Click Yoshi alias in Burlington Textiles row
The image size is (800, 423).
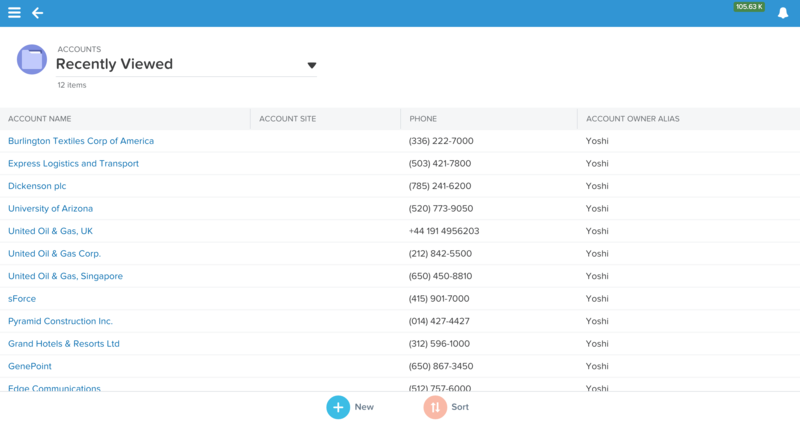(x=597, y=141)
